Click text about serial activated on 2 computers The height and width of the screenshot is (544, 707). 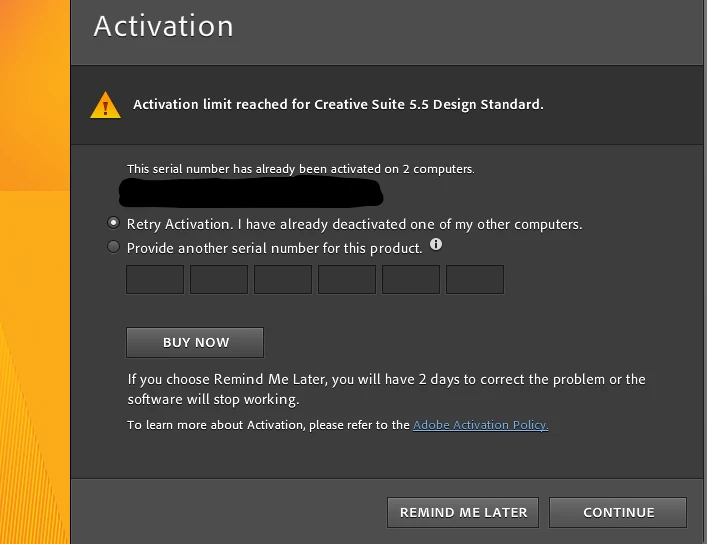click(301, 169)
